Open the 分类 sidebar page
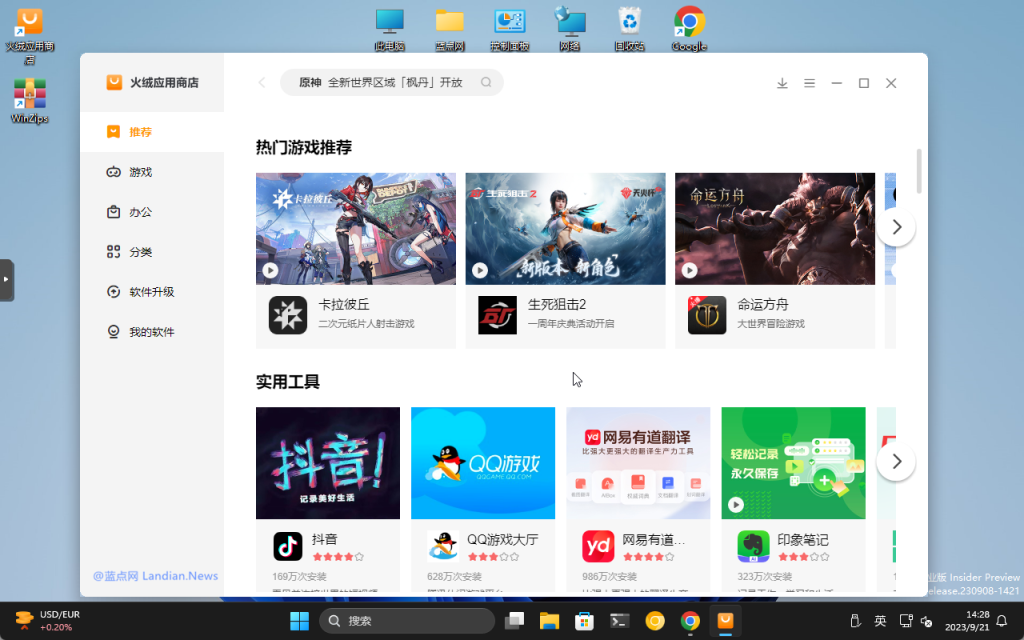Image resolution: width=1024 pixels, height=640 pixels. [152, 252]
